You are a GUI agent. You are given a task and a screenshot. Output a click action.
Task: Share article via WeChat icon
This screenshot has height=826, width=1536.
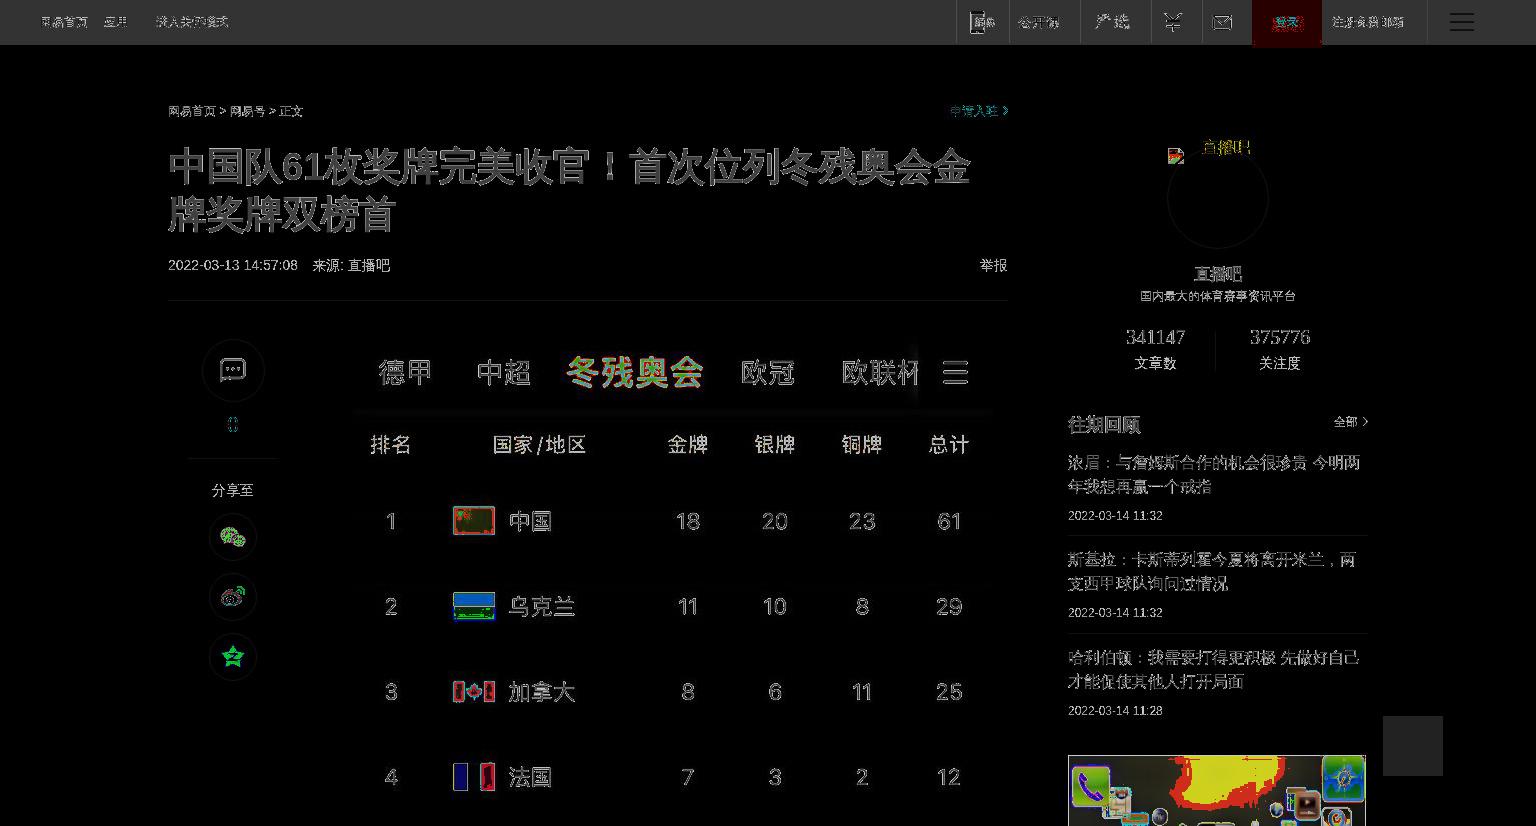pos(233,537)
